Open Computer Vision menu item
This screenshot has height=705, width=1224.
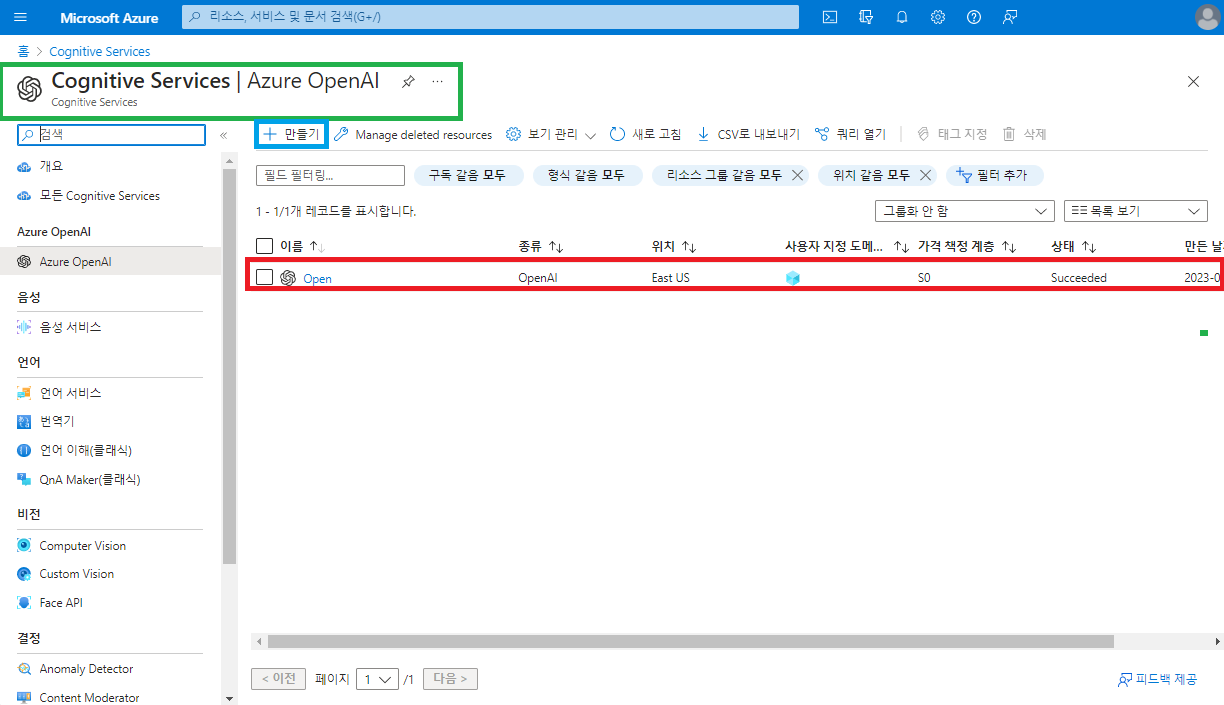click(x=82, y=546)
